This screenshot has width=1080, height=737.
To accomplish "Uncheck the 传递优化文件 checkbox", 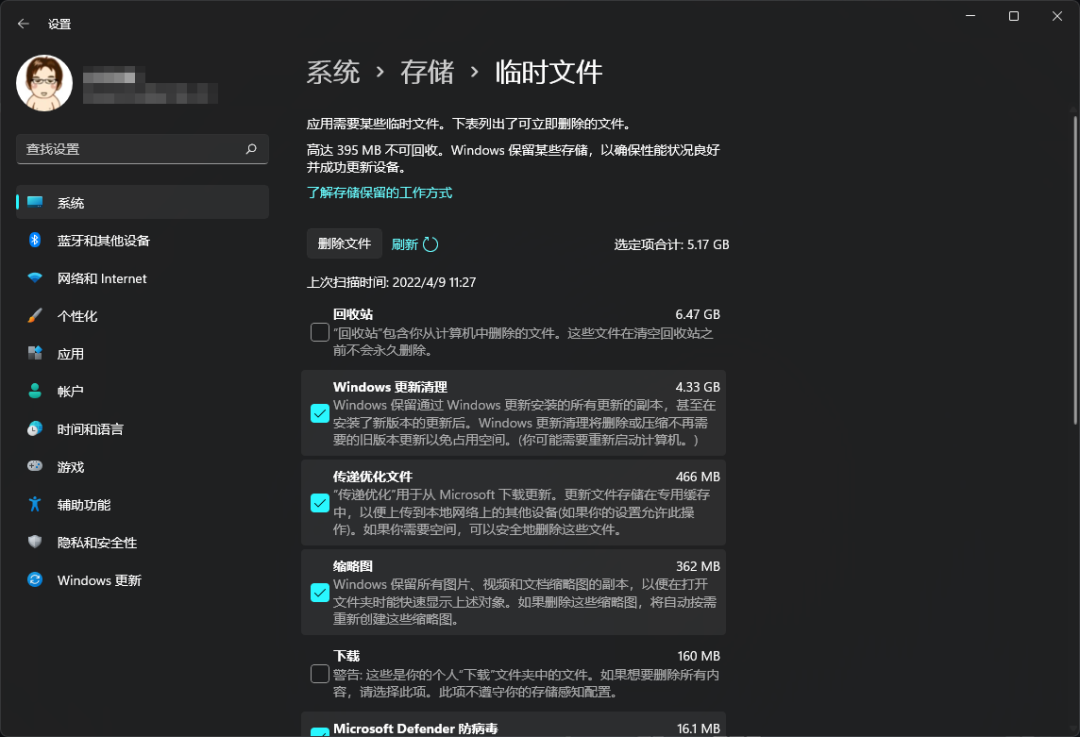I will [320, 503].
